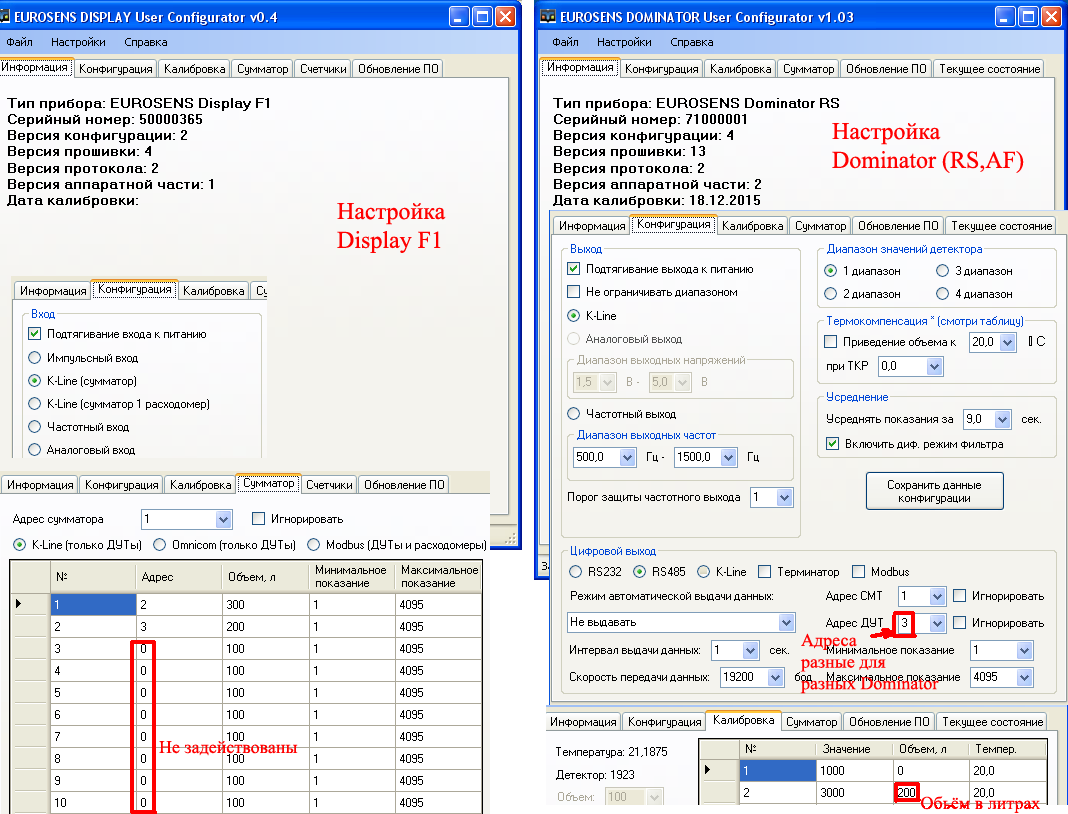The height and width of the screenshot is (814, 1068).
Task: Click the 300 volume cell in summator table
Action: point(264,604)
